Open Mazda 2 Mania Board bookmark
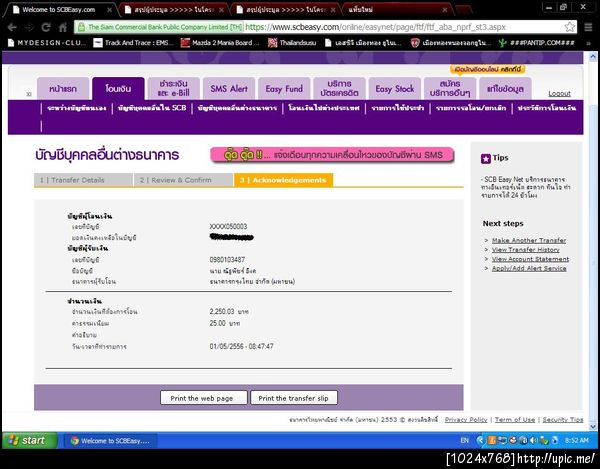The width and height of the screenshot is (600, 469). 220,43
